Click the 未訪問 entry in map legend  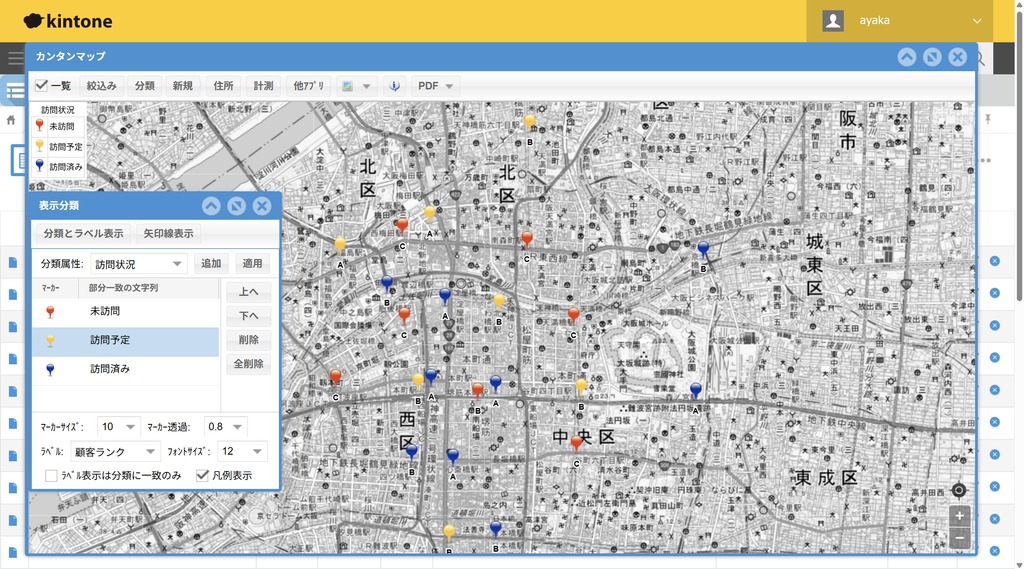(57, 127)
